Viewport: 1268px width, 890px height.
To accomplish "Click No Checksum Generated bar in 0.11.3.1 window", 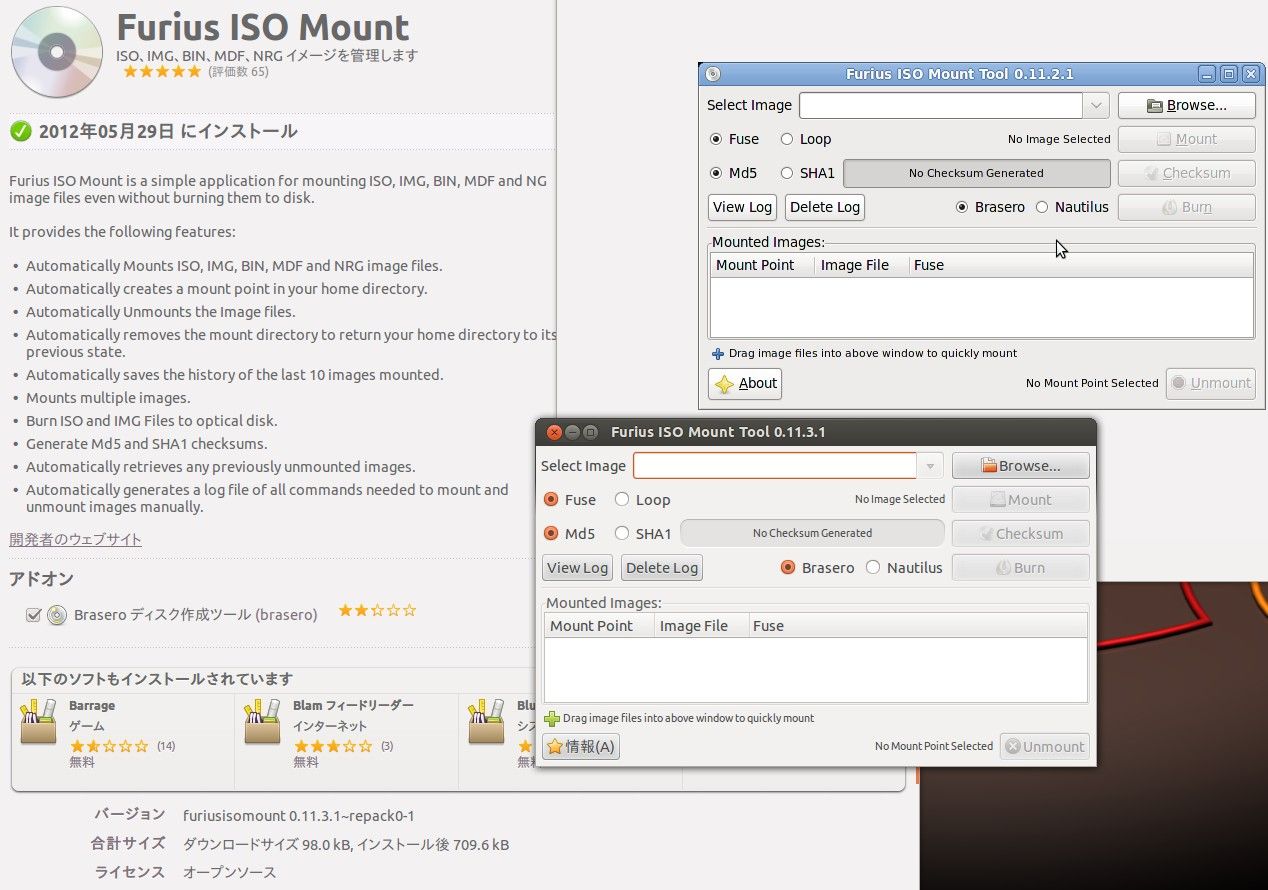I will click(812, 533).
